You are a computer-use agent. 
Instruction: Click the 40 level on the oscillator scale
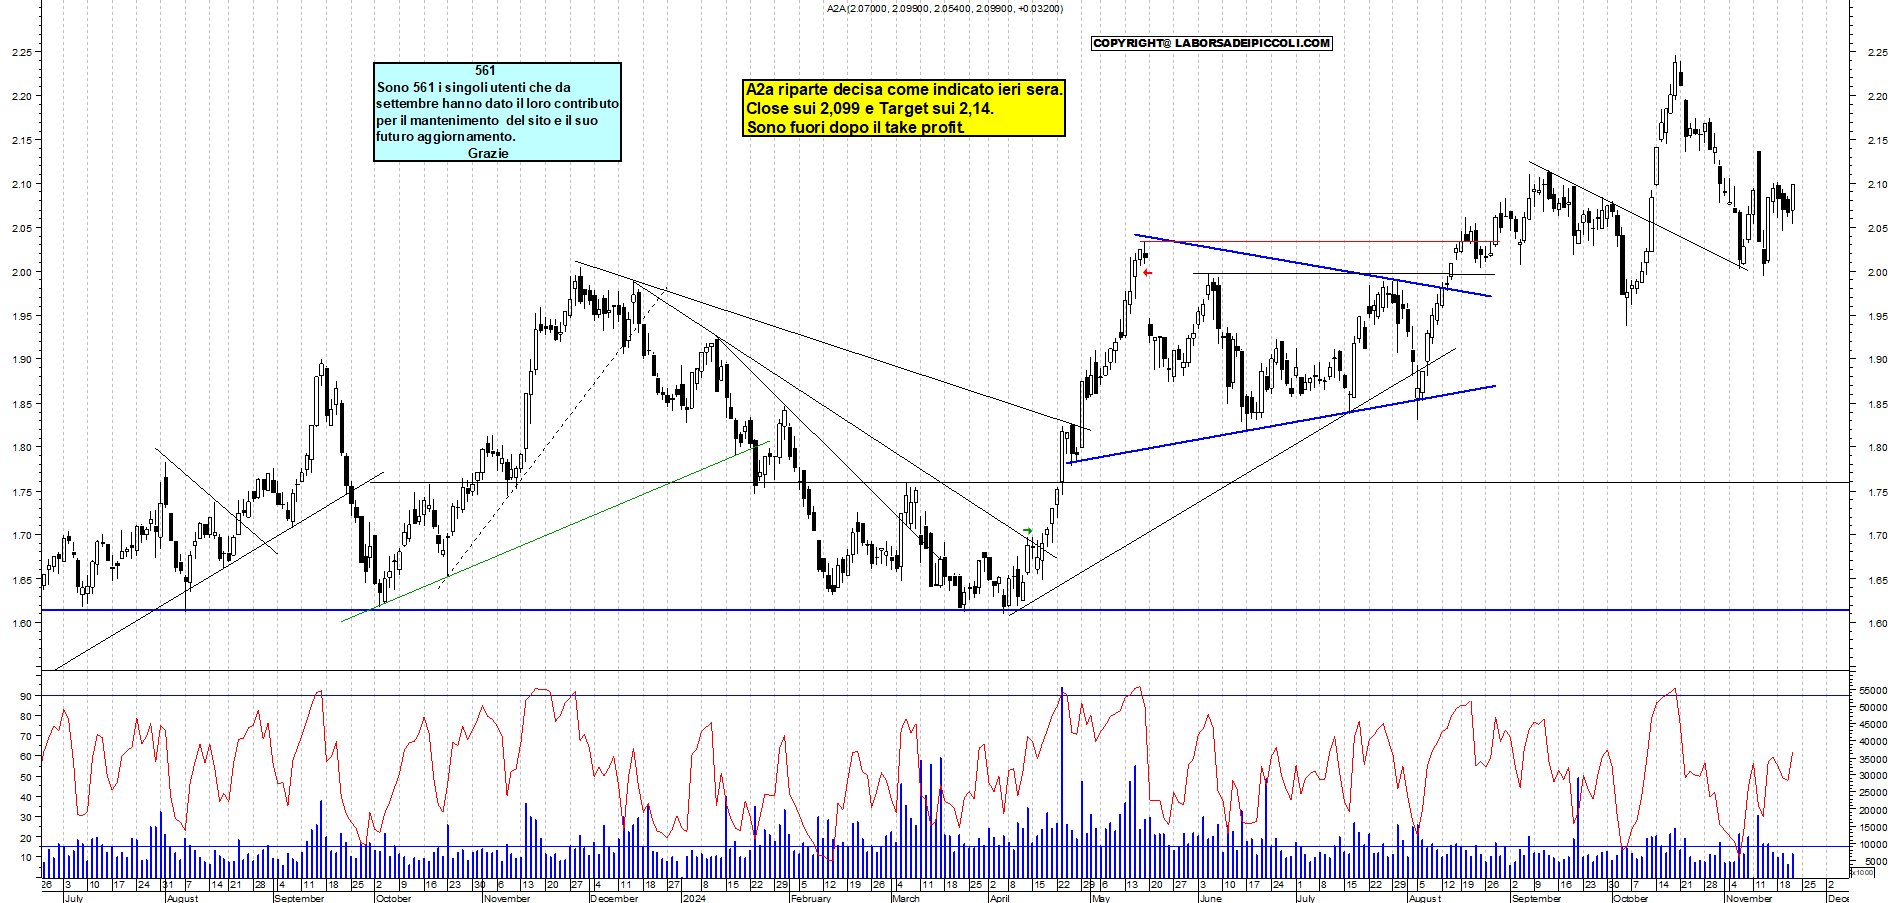pos(25,797)
